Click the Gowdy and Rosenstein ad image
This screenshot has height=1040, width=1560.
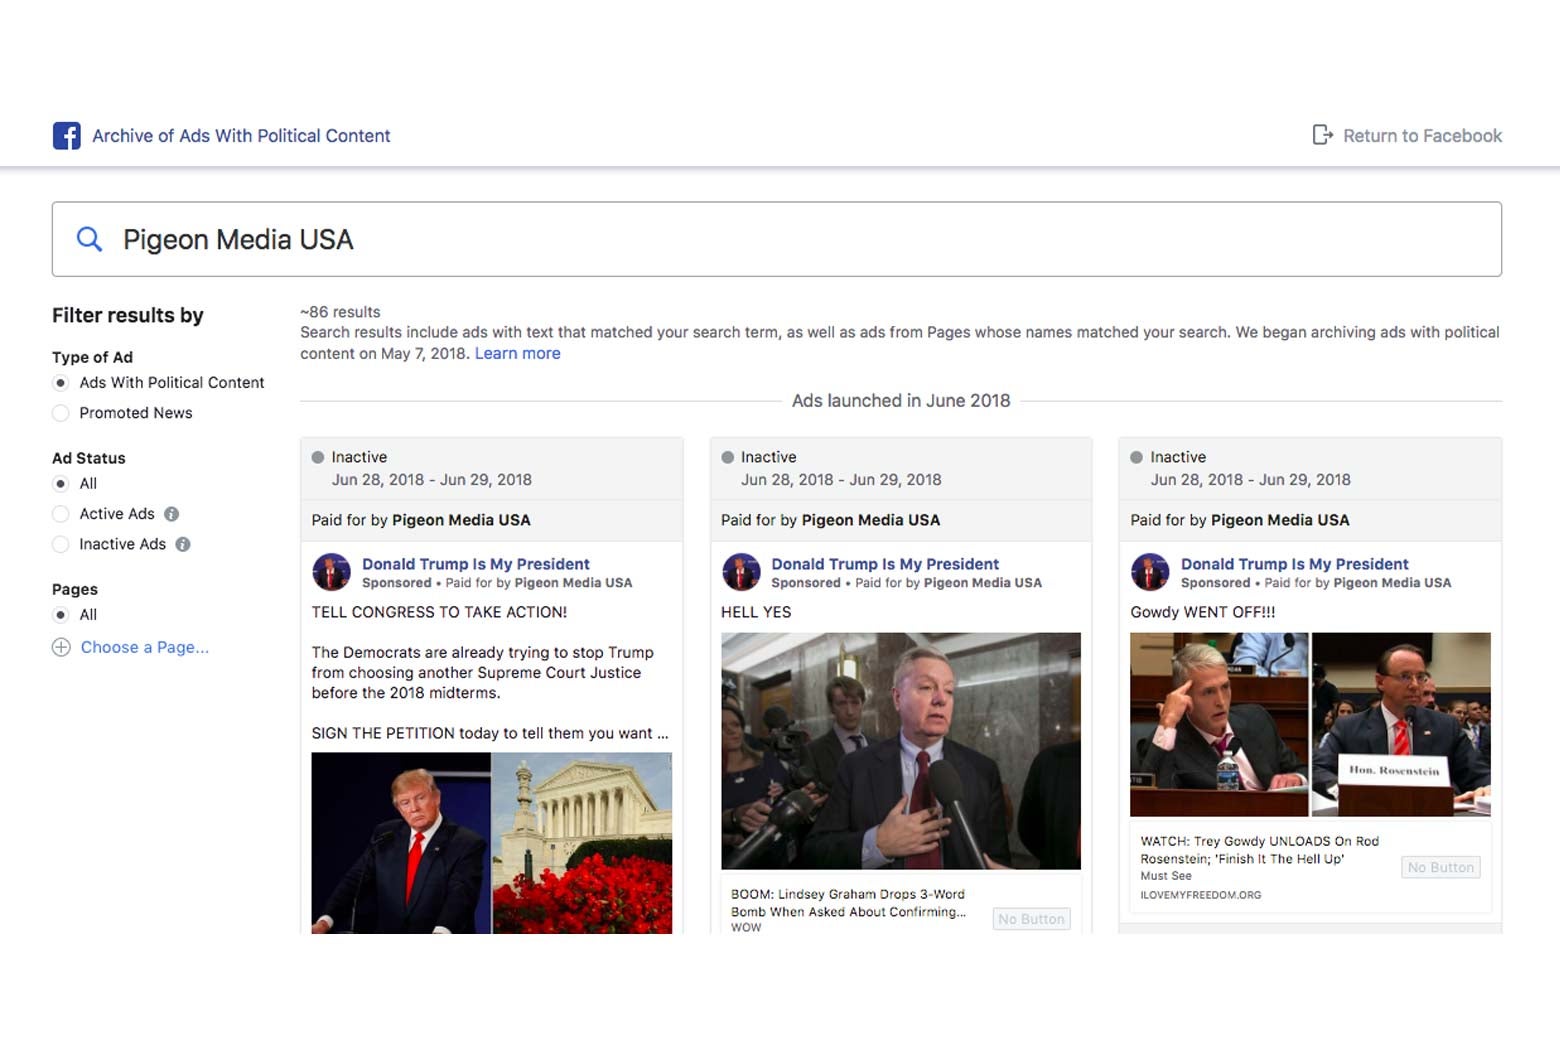point(1310,724)
